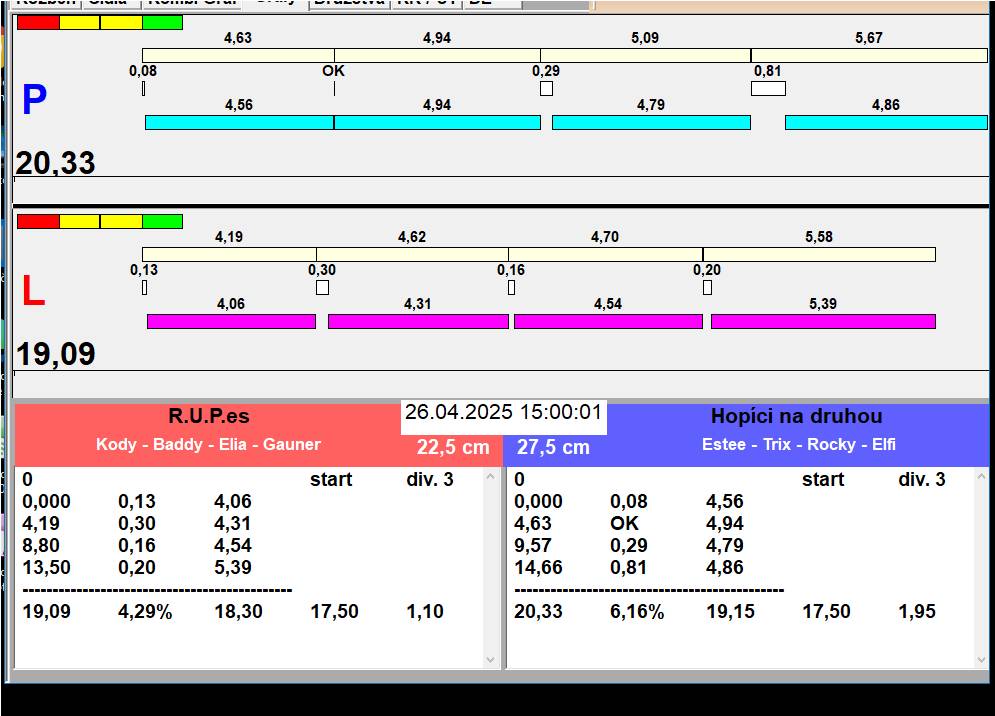
Task: Click the Estee - Trix - Rocky - Elfi lineup
Action: pos(799,444)
